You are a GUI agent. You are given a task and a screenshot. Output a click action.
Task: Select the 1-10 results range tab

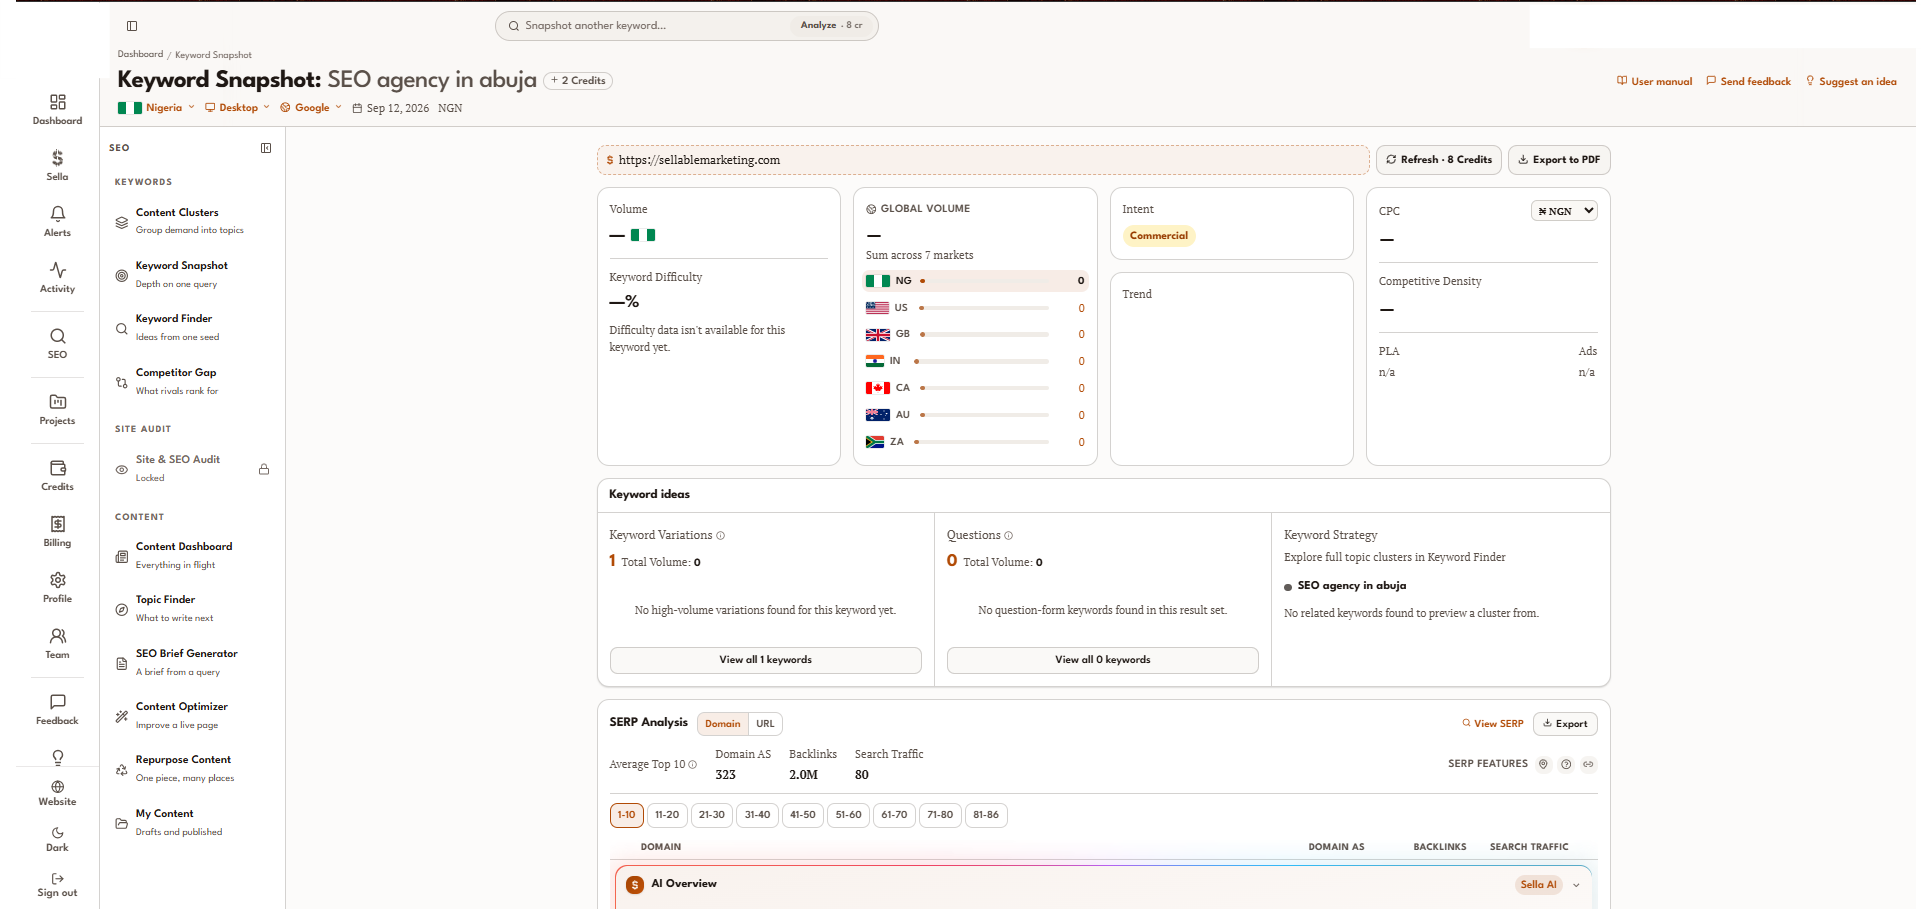627,815
